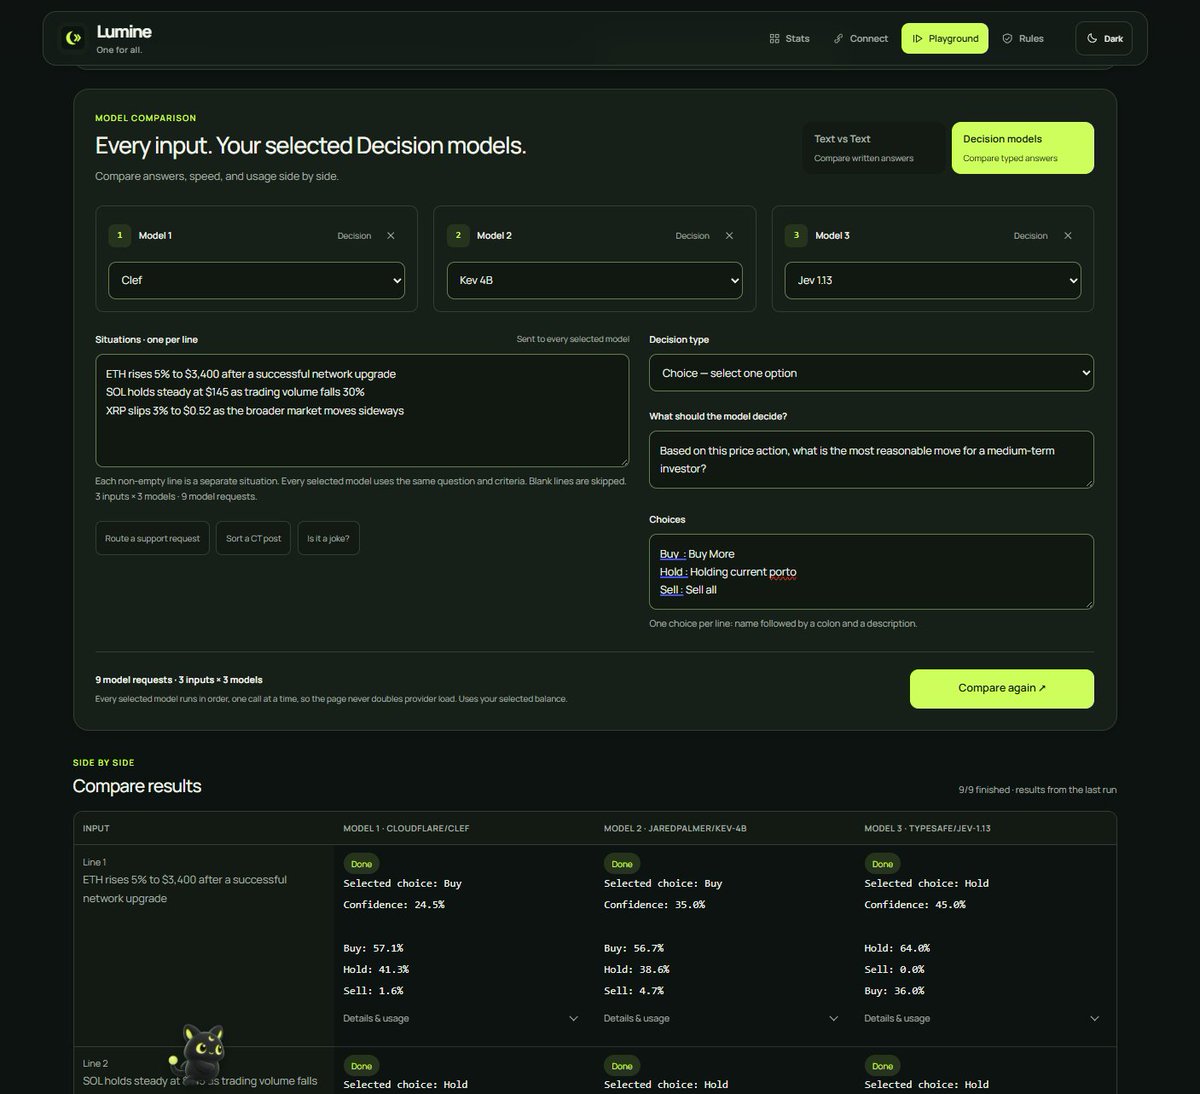Click the Stats grid icon
Viewport: 1200px width, 1094px height.
coord(774,39)
